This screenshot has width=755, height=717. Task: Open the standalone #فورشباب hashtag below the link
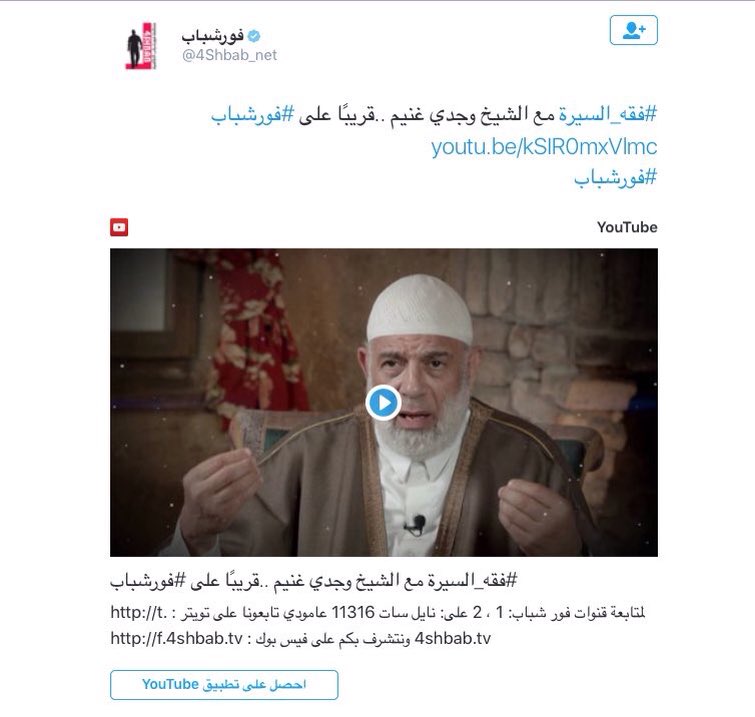615,178
